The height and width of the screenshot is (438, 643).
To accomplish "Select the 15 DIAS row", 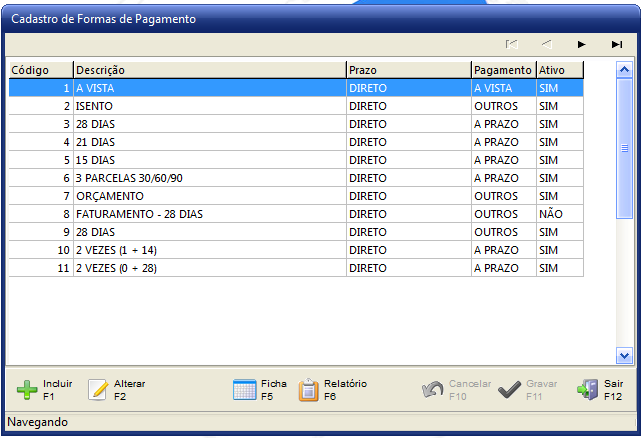I will (x=296, y=160).
